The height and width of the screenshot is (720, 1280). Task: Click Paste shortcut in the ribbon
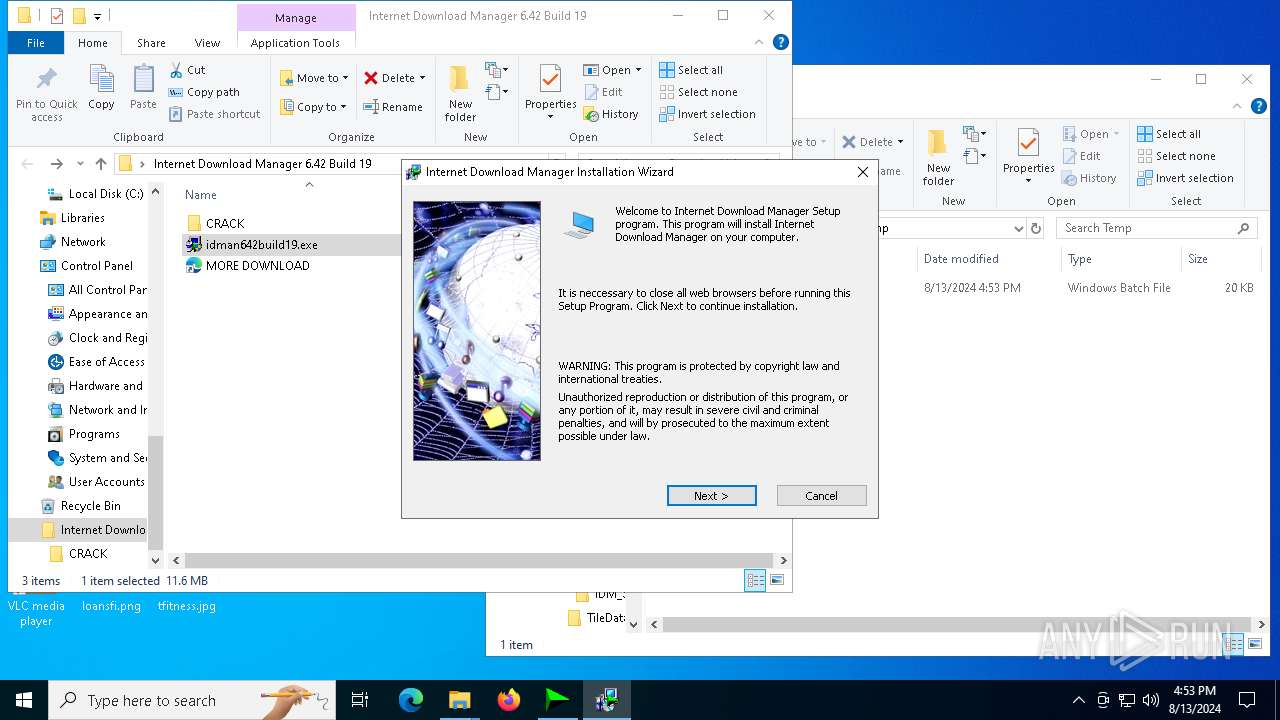click(x=214, y=114)
